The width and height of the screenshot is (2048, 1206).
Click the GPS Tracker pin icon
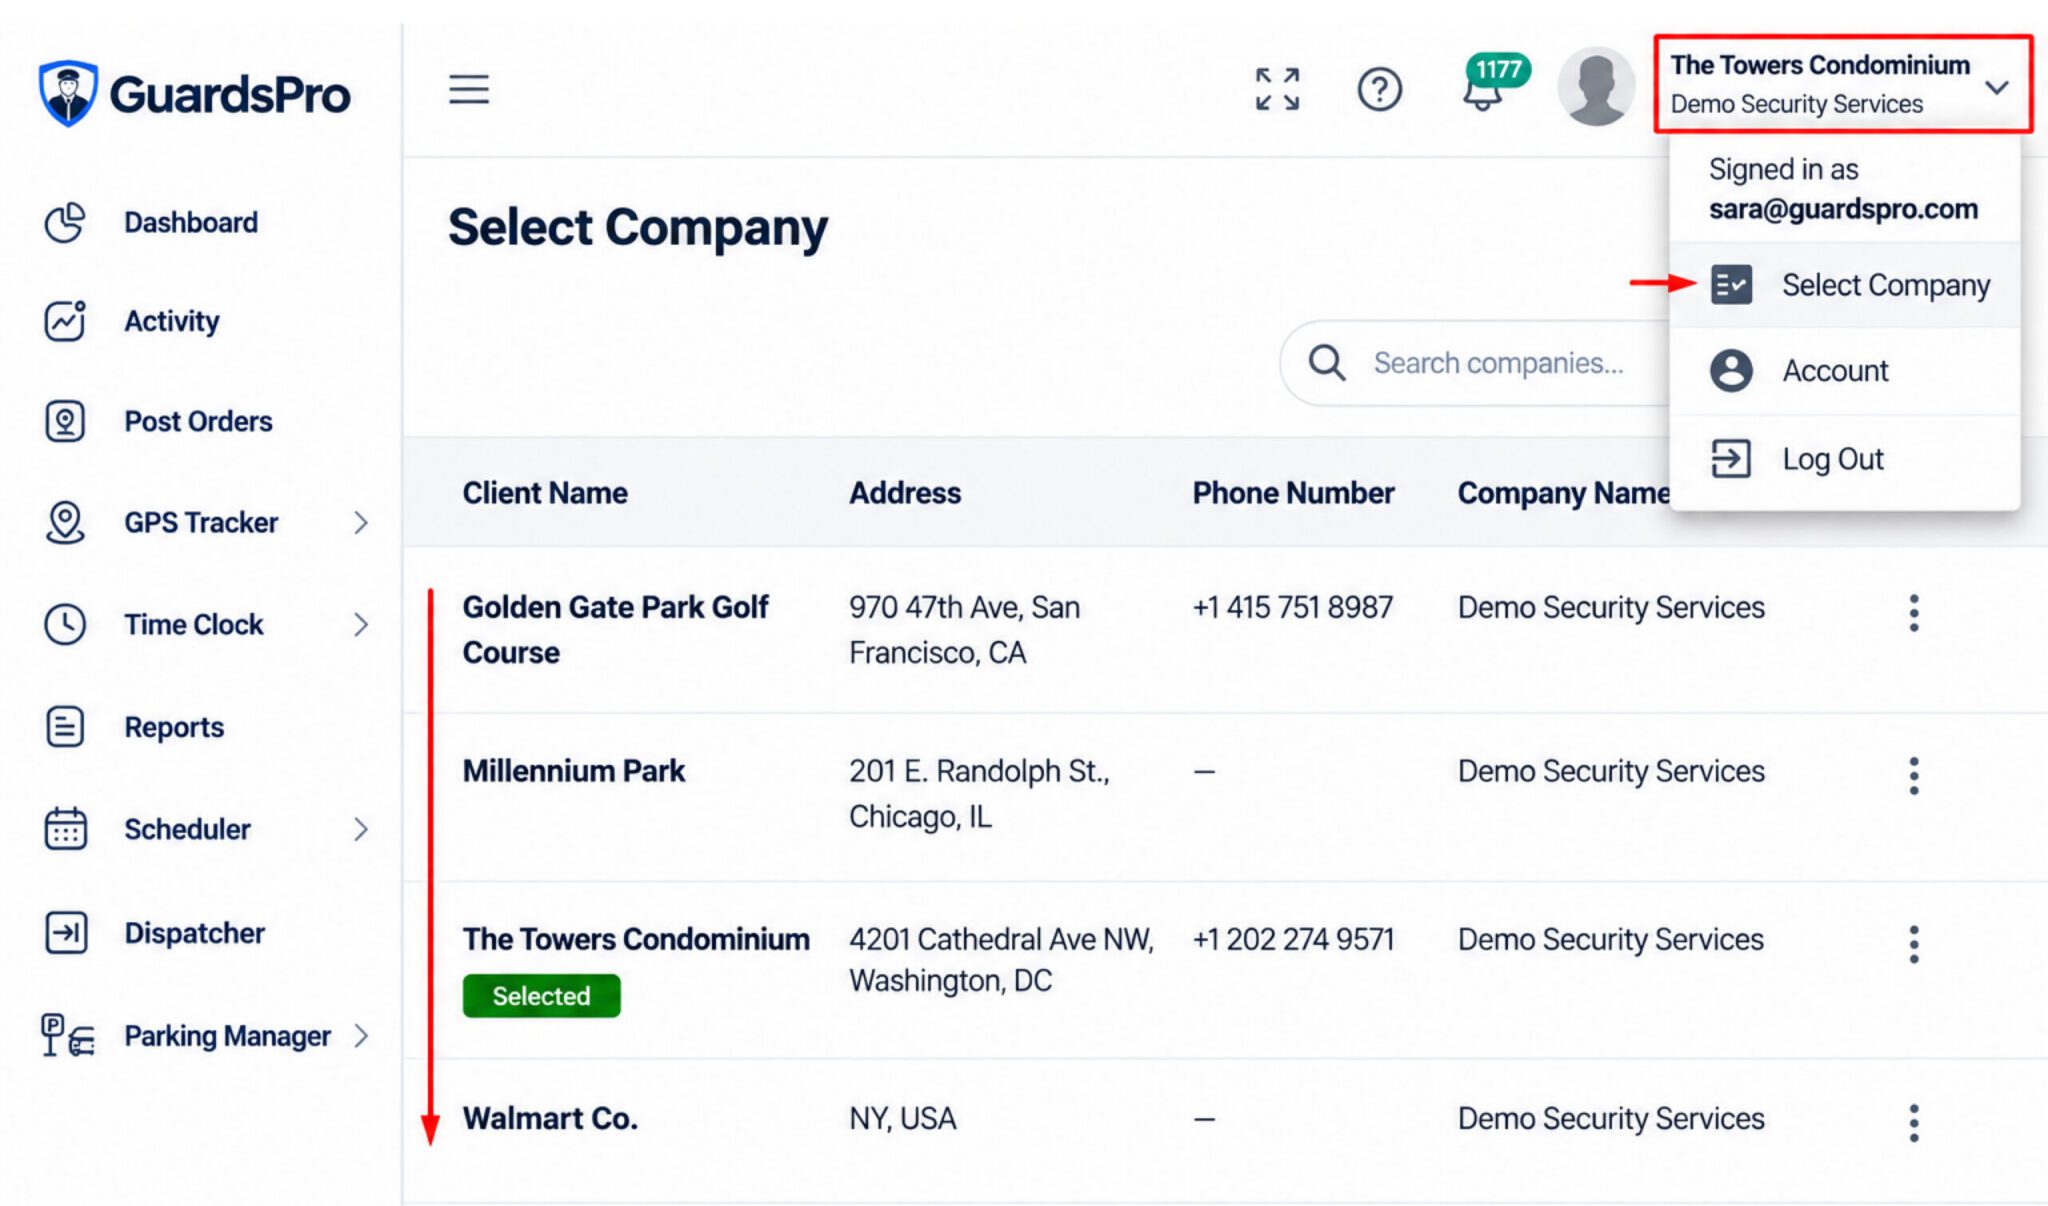pyautogui.click(x=65, y=522)
